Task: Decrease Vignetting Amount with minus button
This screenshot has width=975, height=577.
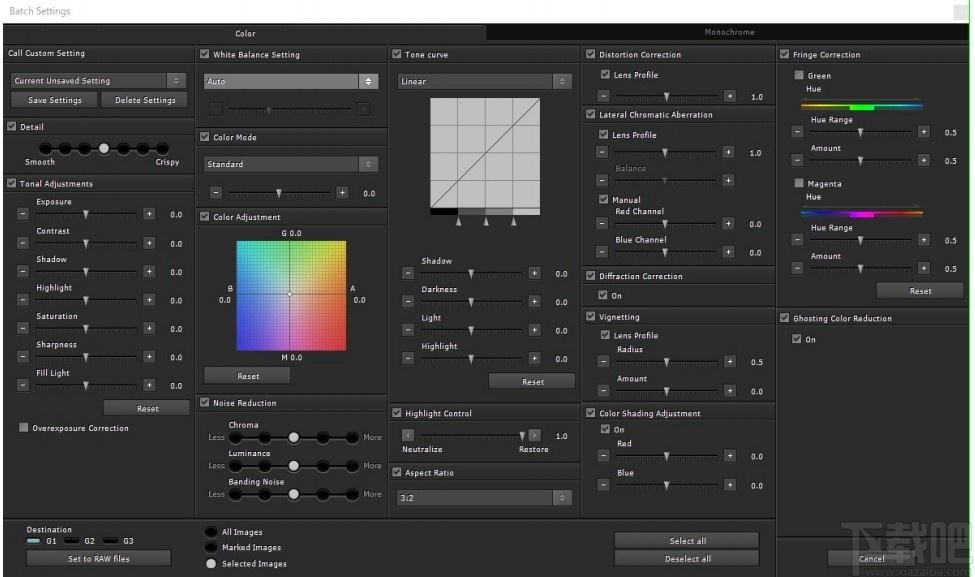Action: [604, 391]
